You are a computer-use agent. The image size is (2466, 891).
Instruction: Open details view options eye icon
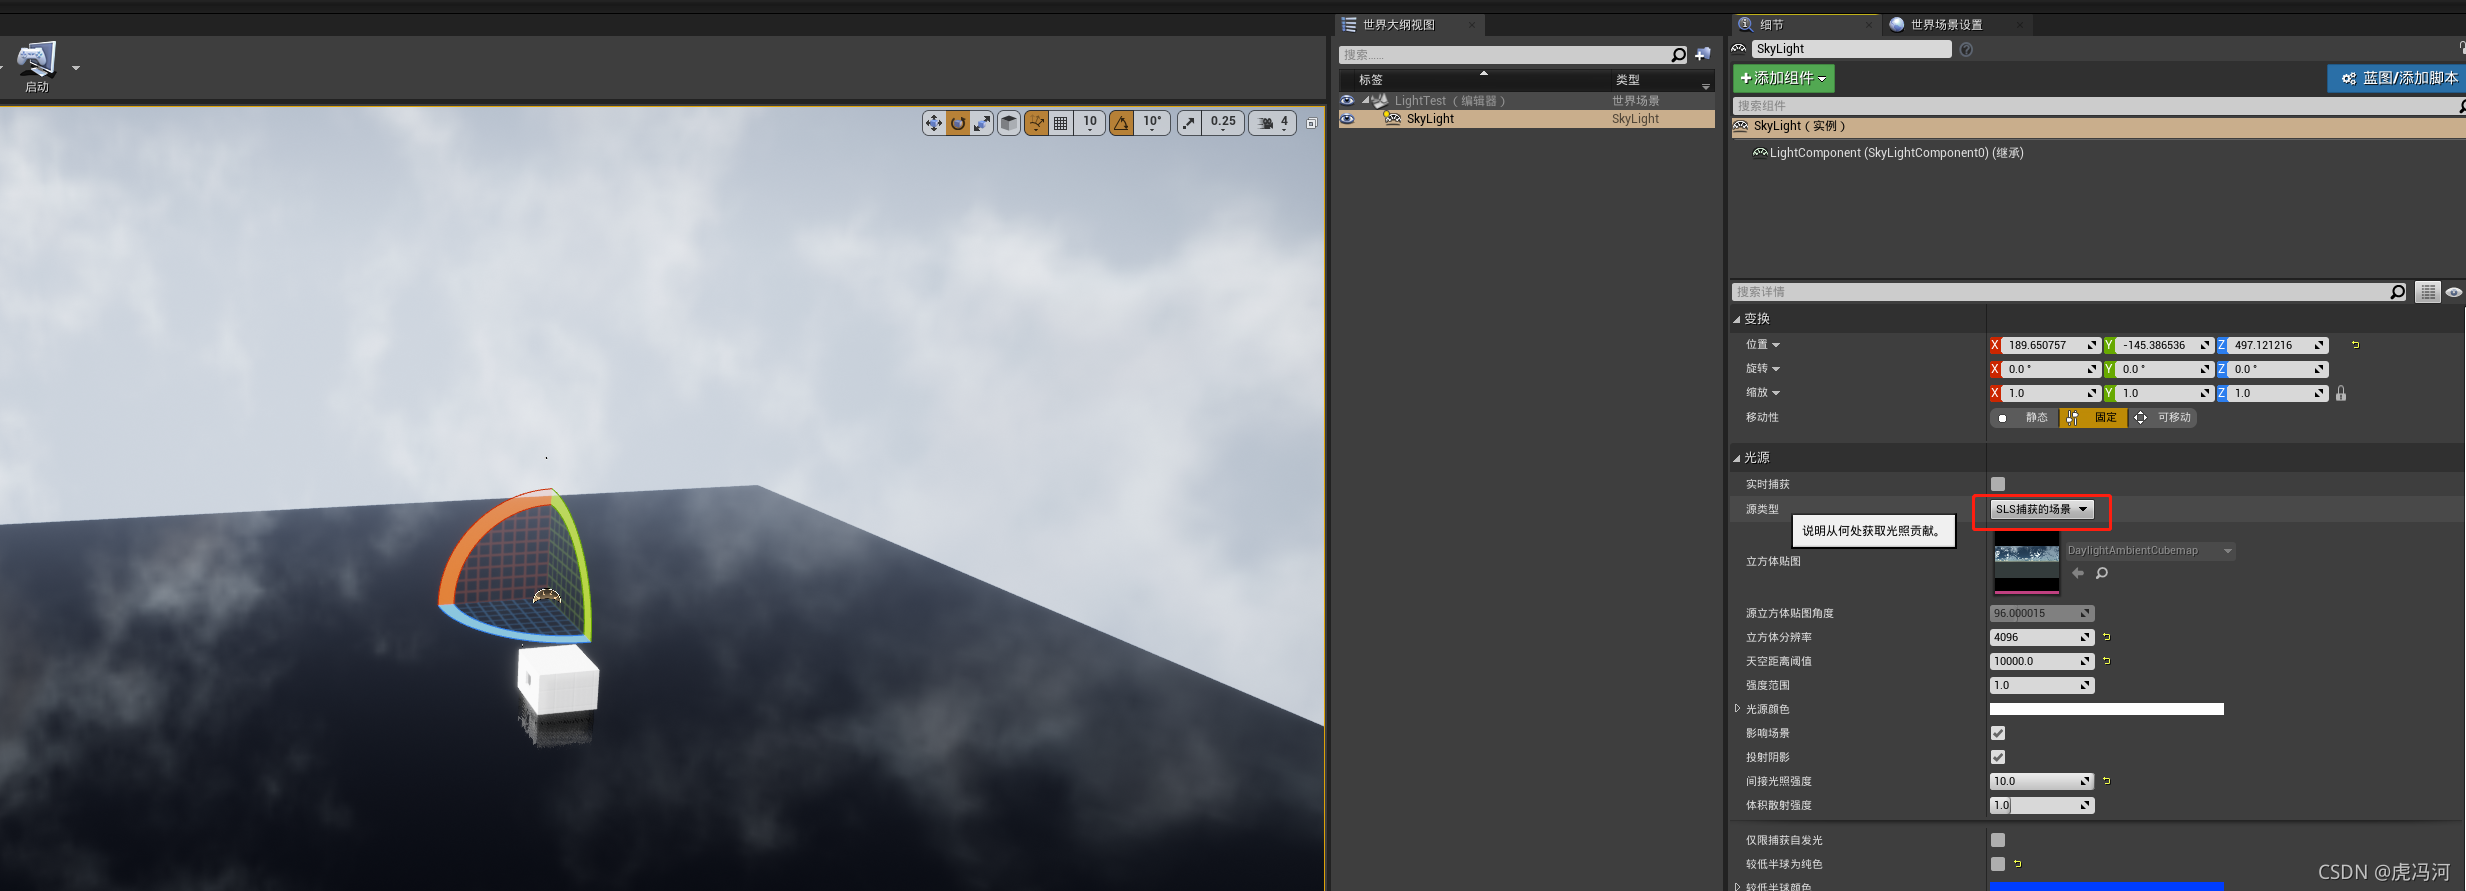click(x=2454, y=292)
